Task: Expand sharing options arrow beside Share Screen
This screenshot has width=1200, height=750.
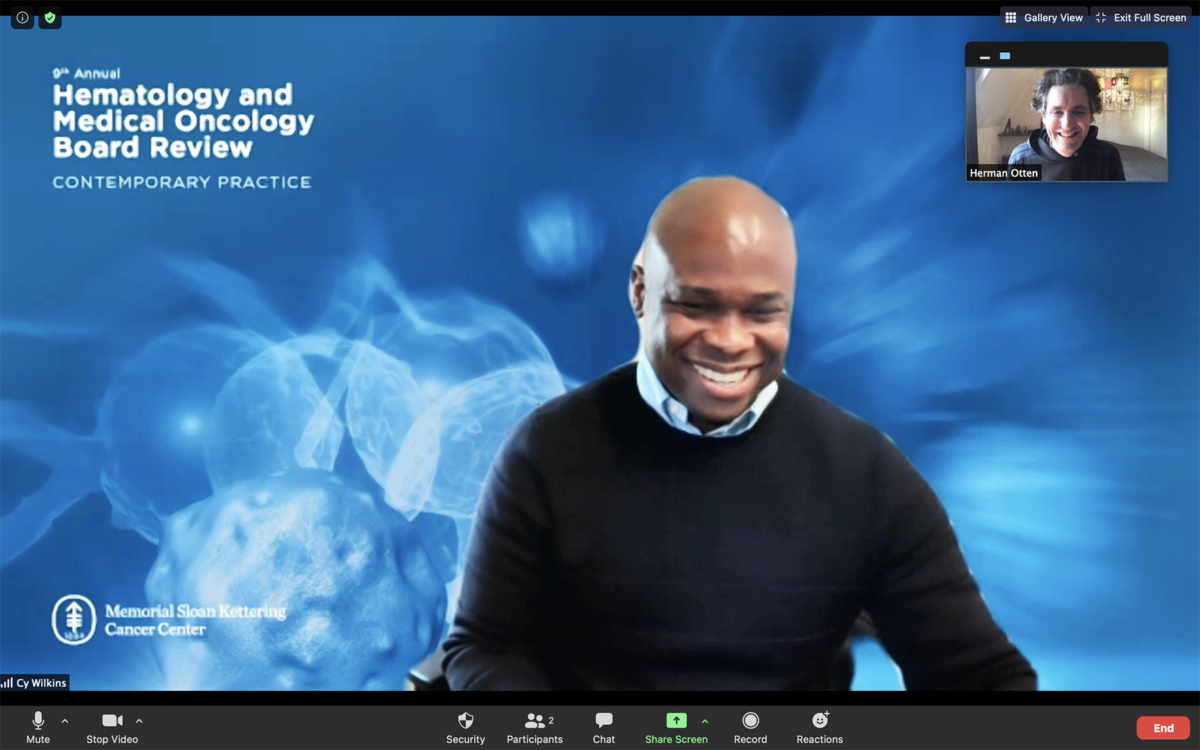Action: (x=705, y=721)
